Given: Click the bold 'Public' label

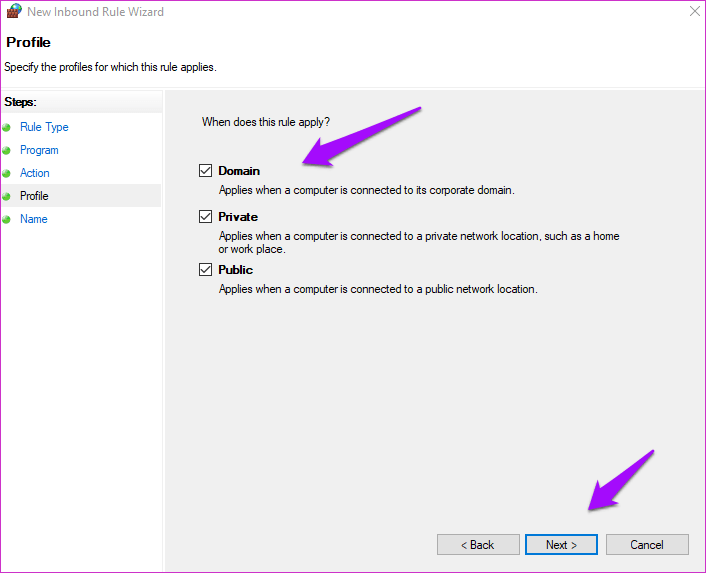Looking at the screenshot, I should click(x=235, y=270).
